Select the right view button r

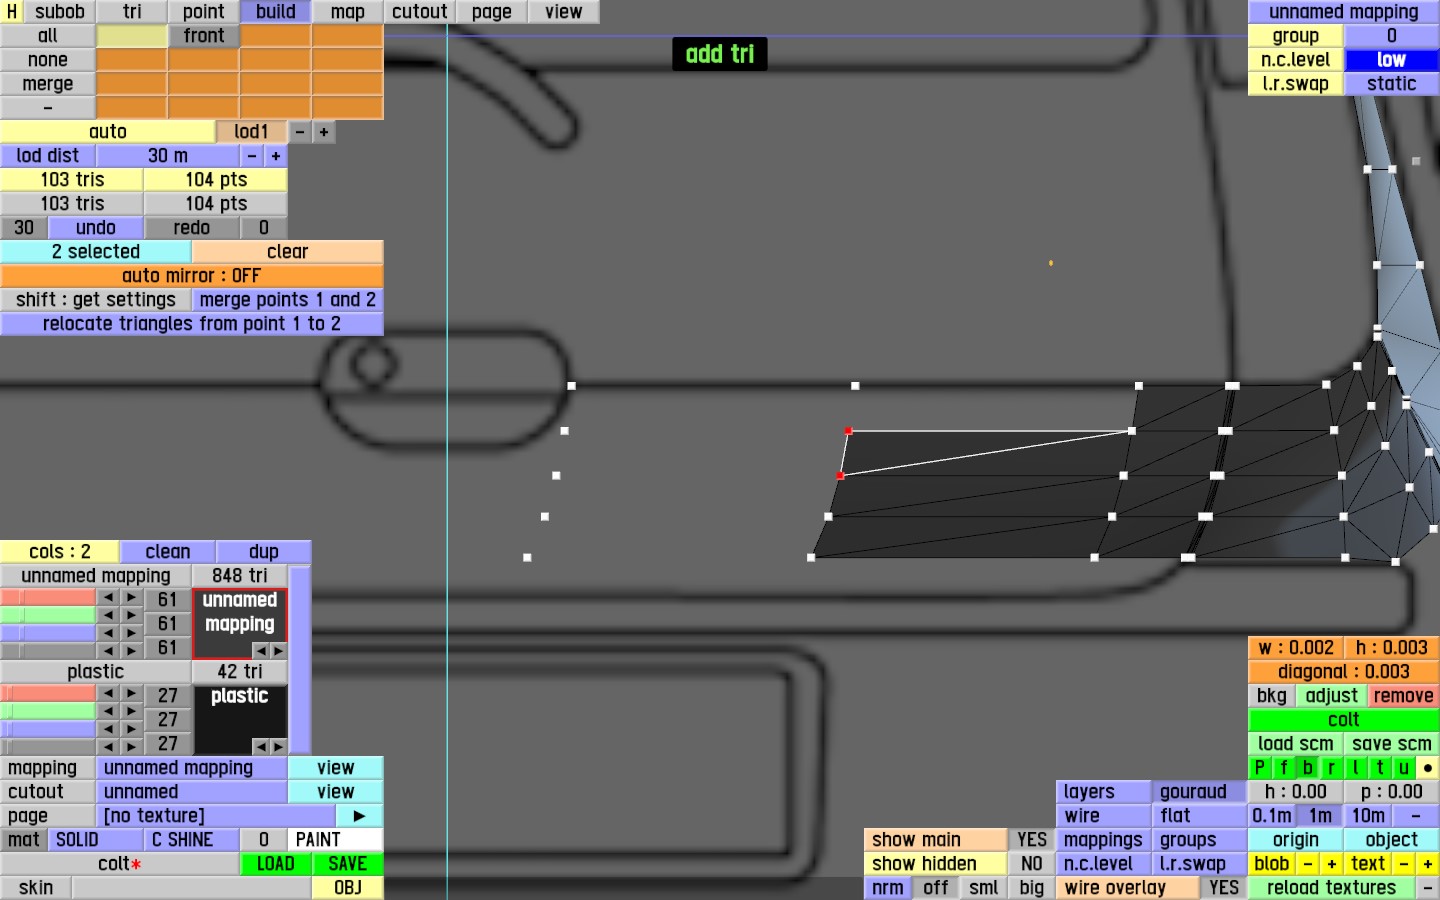(x=1331, y=768)
